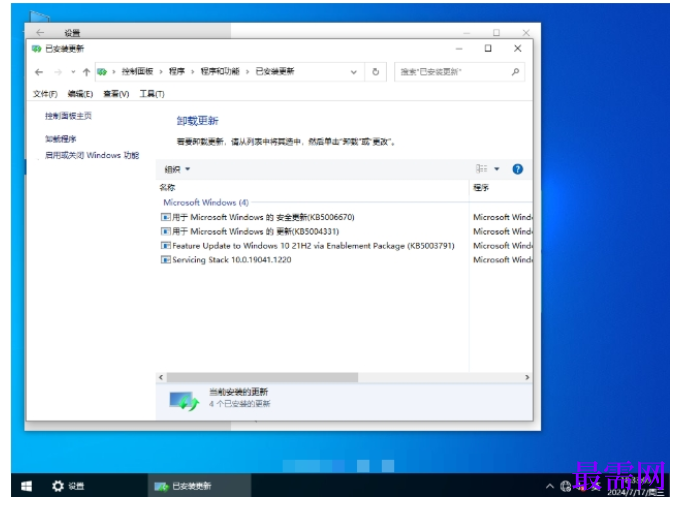
Task: Click the search magnifier icon
Action: coord(515,72)
